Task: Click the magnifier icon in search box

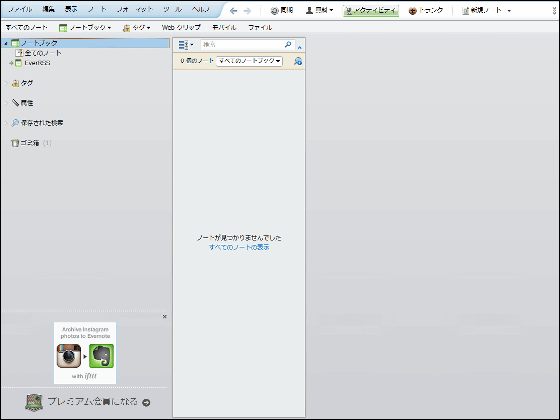Action: pyautogui.click(x=288, y=44)
